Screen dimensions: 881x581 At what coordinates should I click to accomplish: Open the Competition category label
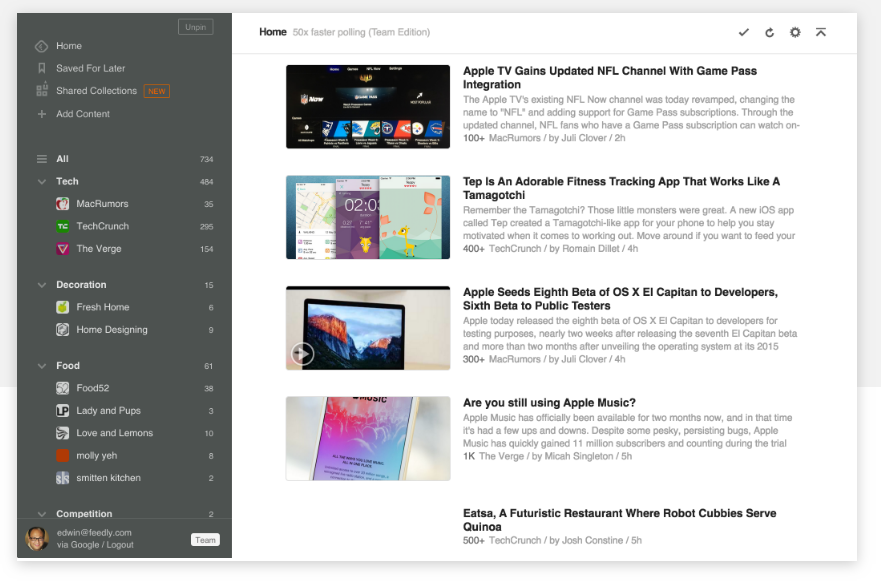pos(84,514)
